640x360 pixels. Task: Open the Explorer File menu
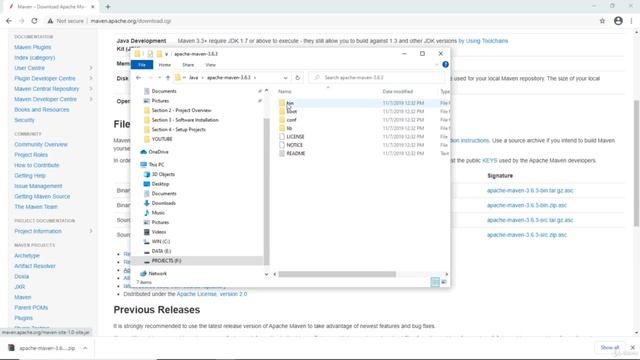tap(142, 65)
